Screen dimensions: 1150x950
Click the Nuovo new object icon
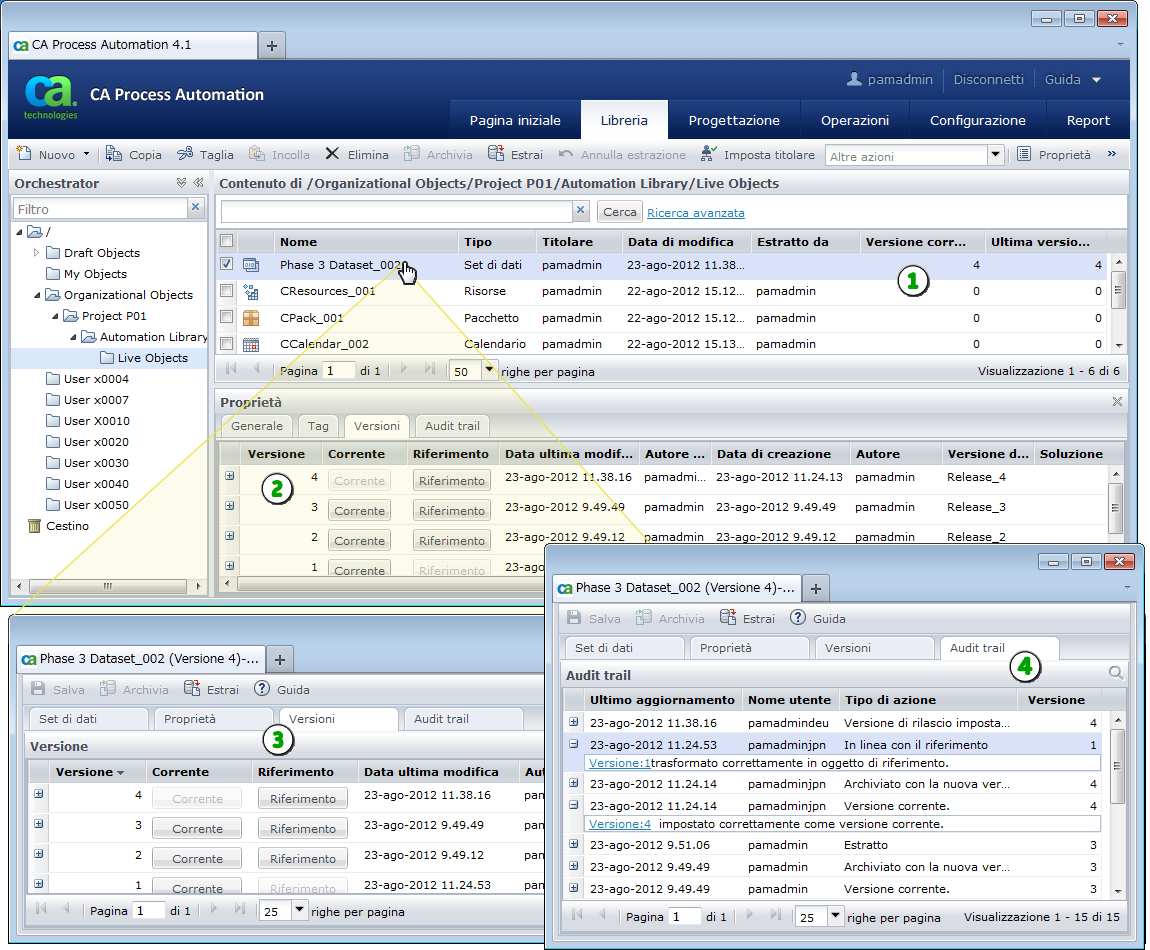tap(24, 155)
